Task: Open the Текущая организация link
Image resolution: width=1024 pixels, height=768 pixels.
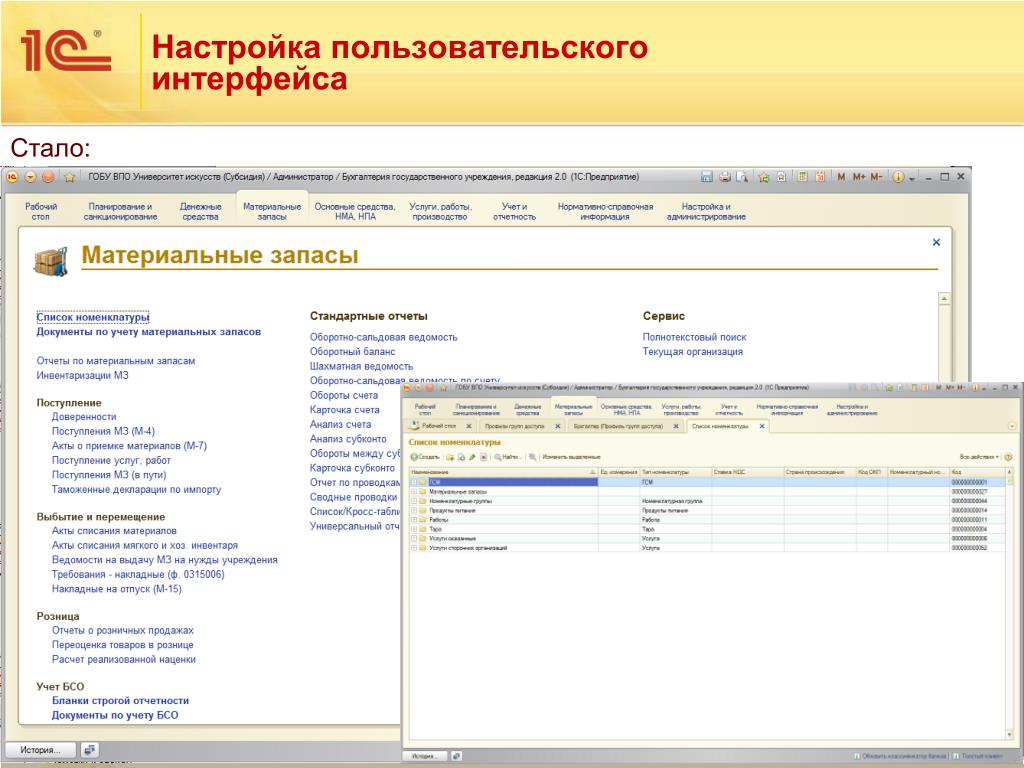Action: click(693, 352)
